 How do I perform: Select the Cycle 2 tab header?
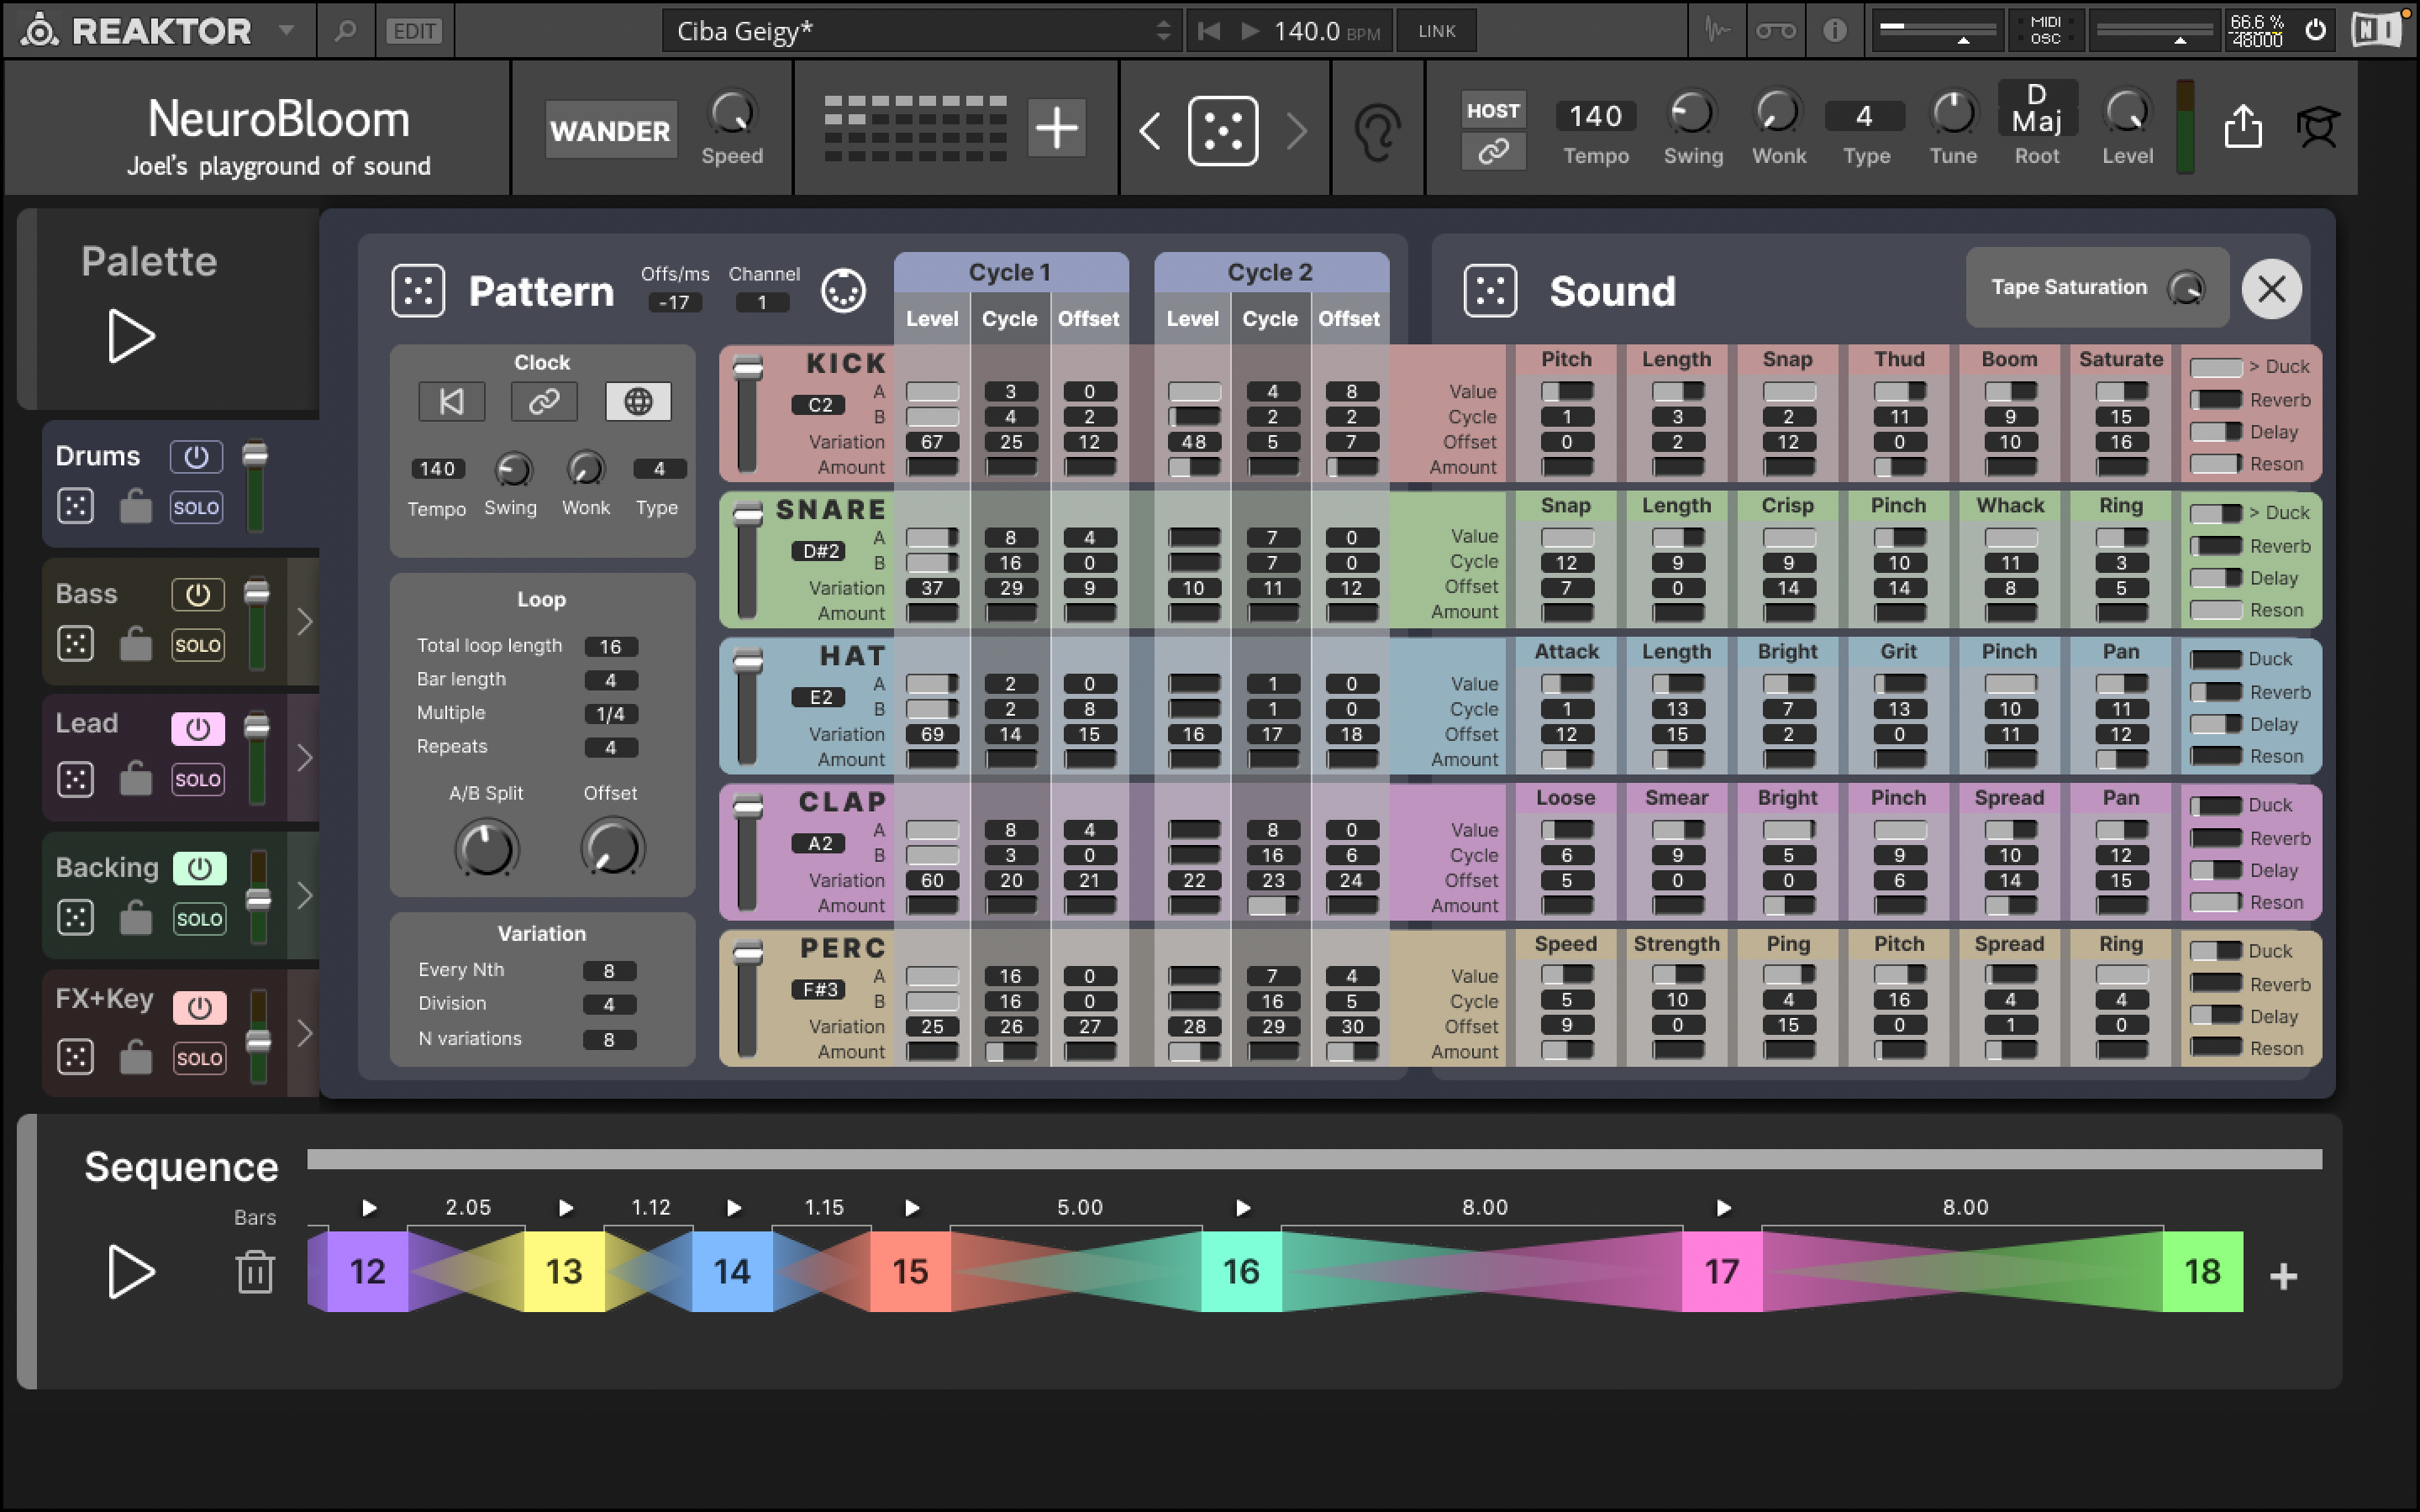(x=1270, y=272)
